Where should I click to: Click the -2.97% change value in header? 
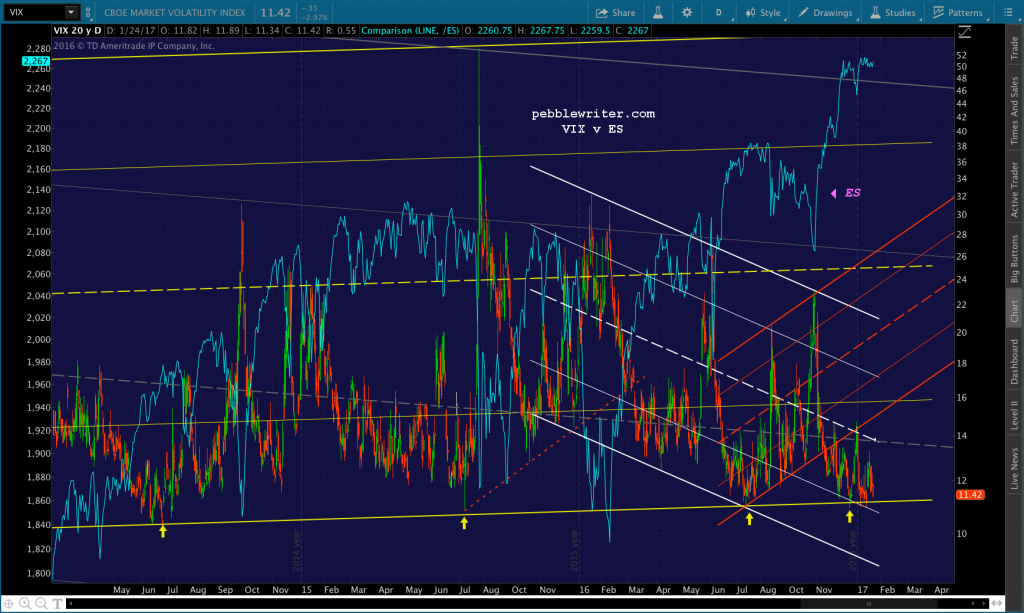314,17
